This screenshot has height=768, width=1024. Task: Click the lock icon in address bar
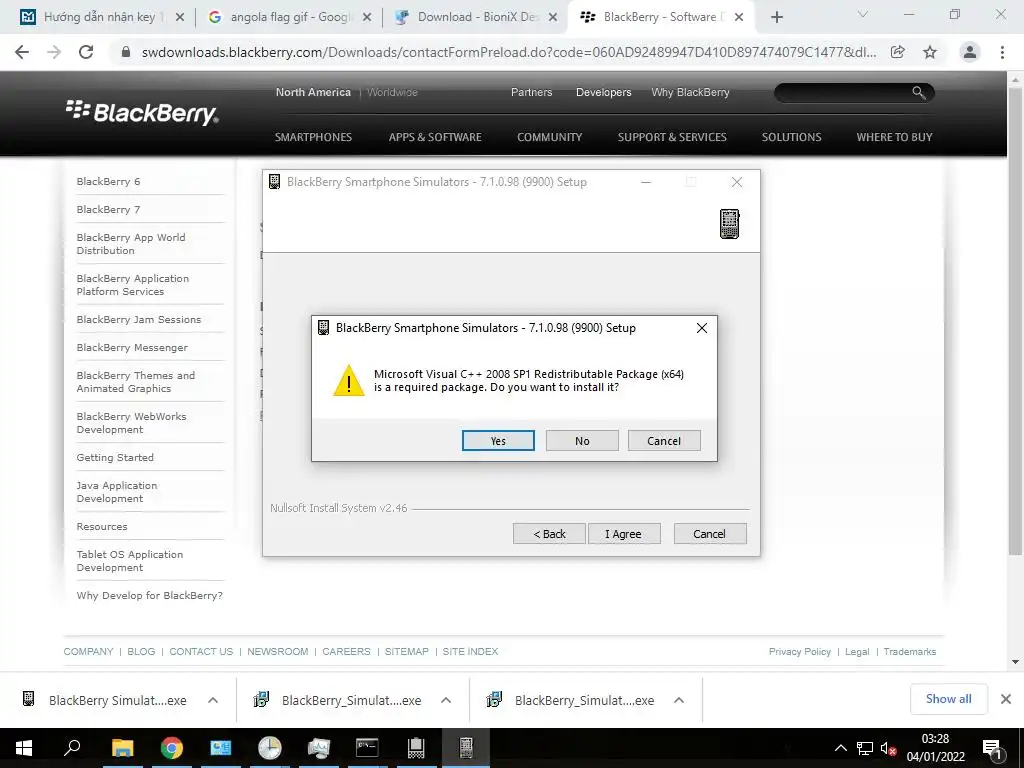125,52
